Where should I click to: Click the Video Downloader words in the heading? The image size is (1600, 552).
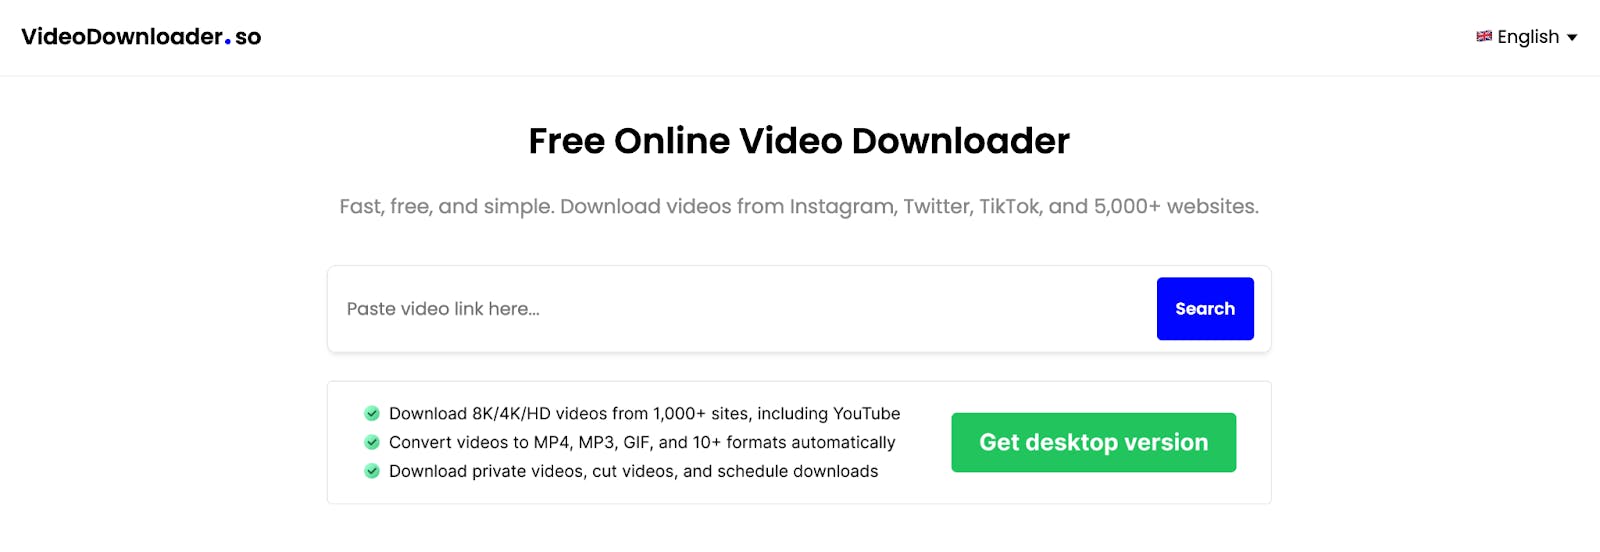coord(904,141)
